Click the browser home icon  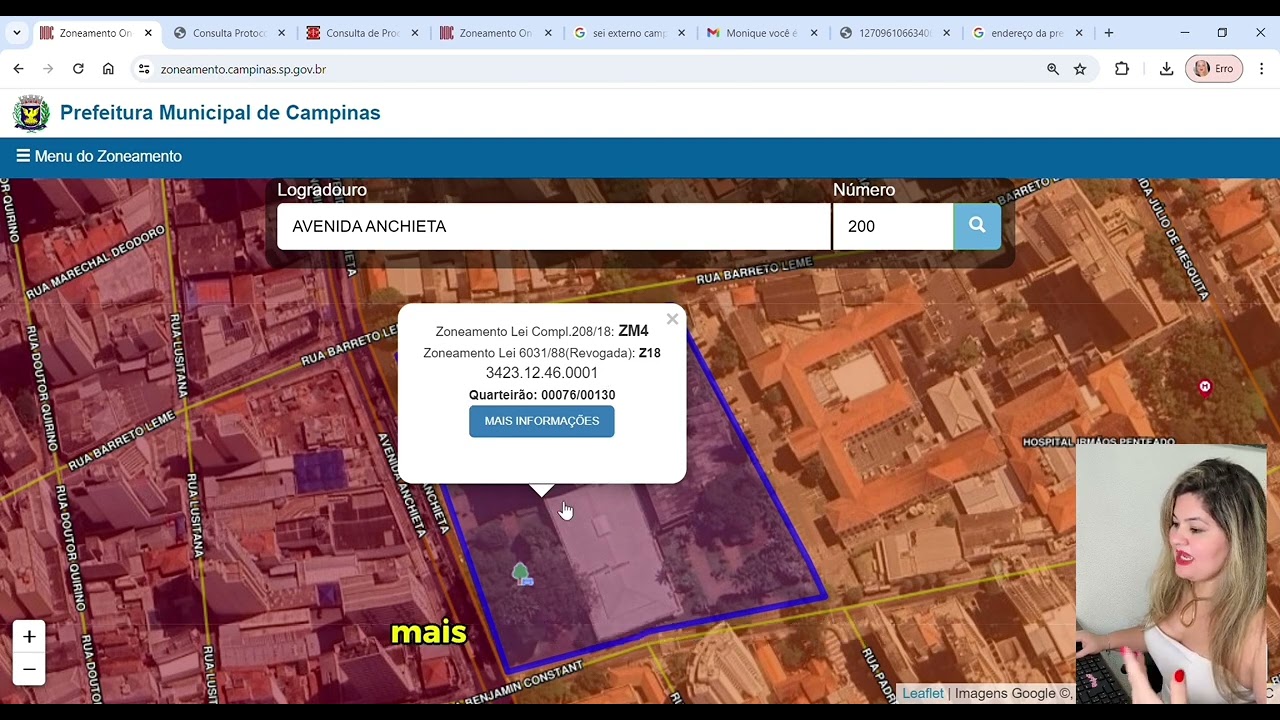point(108,69)
